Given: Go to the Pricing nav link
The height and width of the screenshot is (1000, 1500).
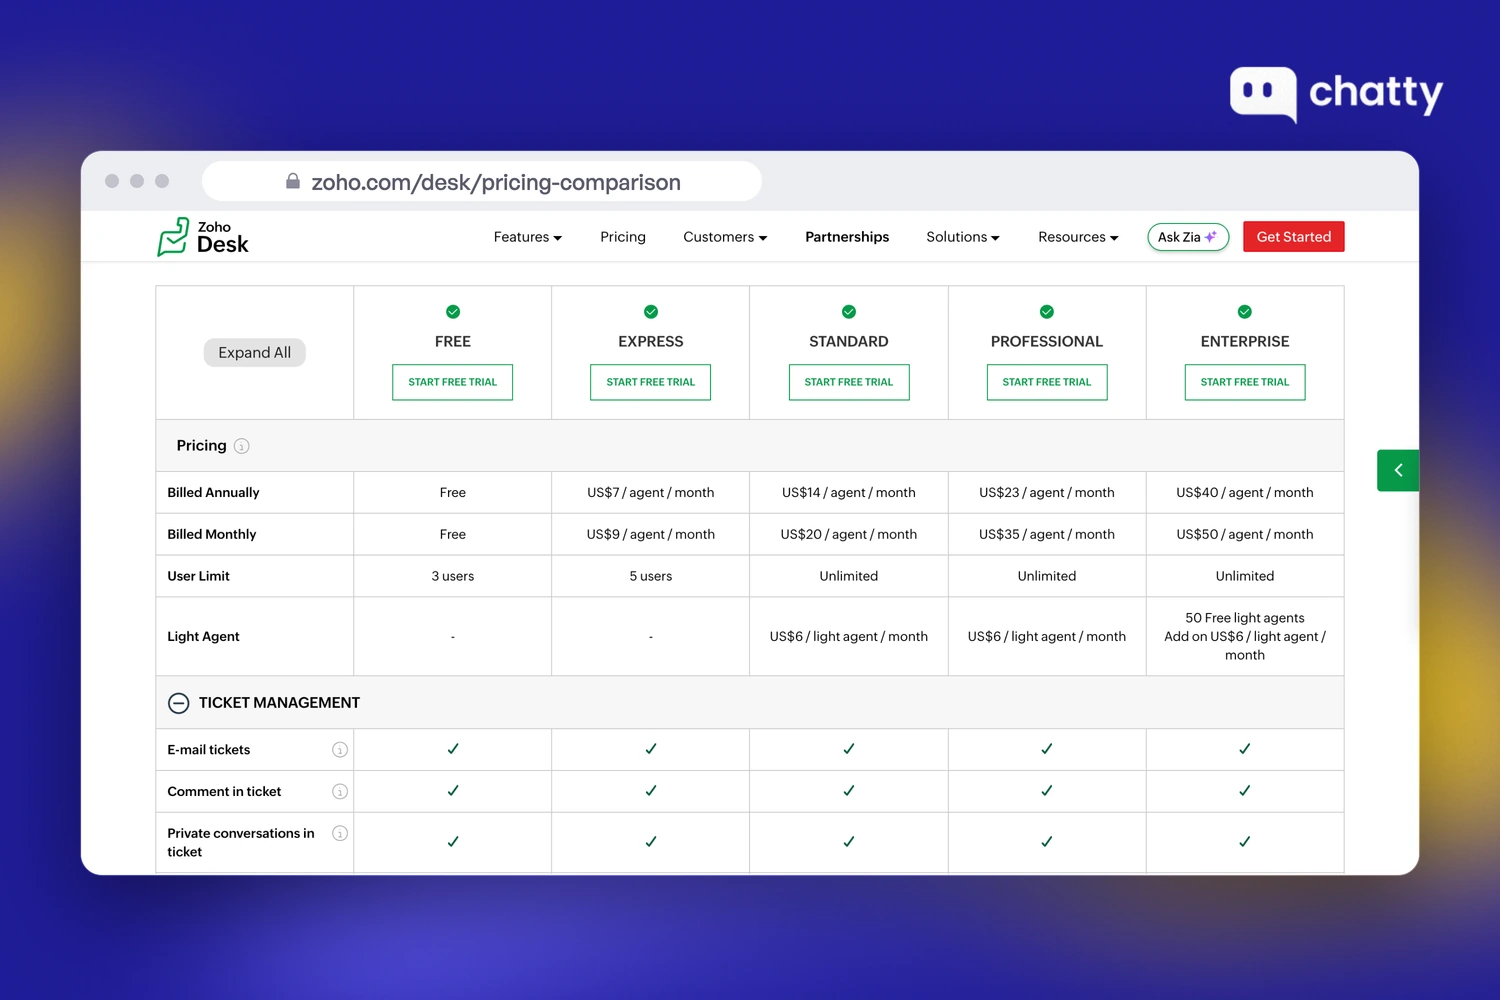Looking at the screenshot, I should tap(623, 237).
